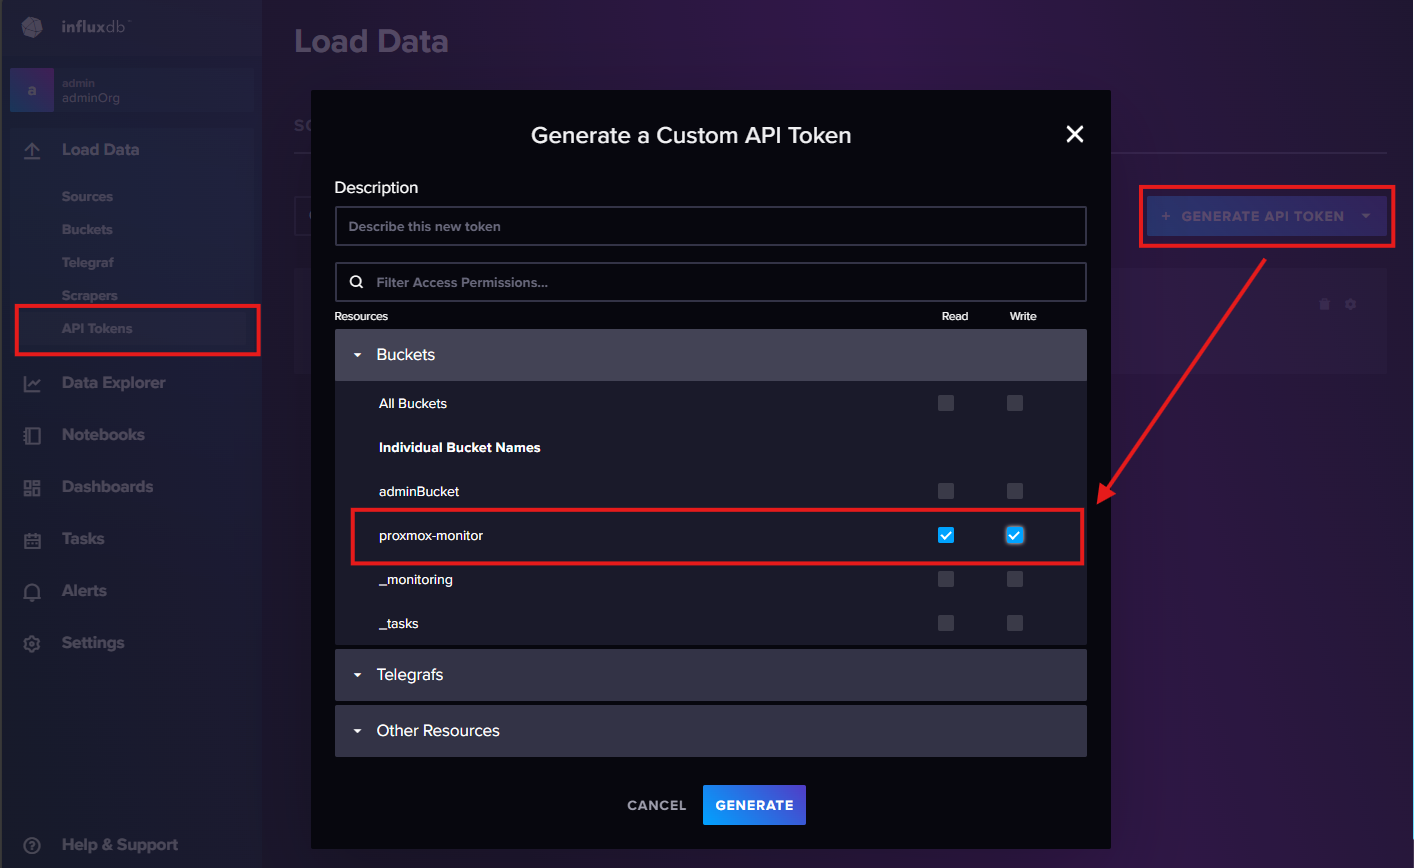
Task: Click the InfluxDB logo icon
Action: click(32, 27)
